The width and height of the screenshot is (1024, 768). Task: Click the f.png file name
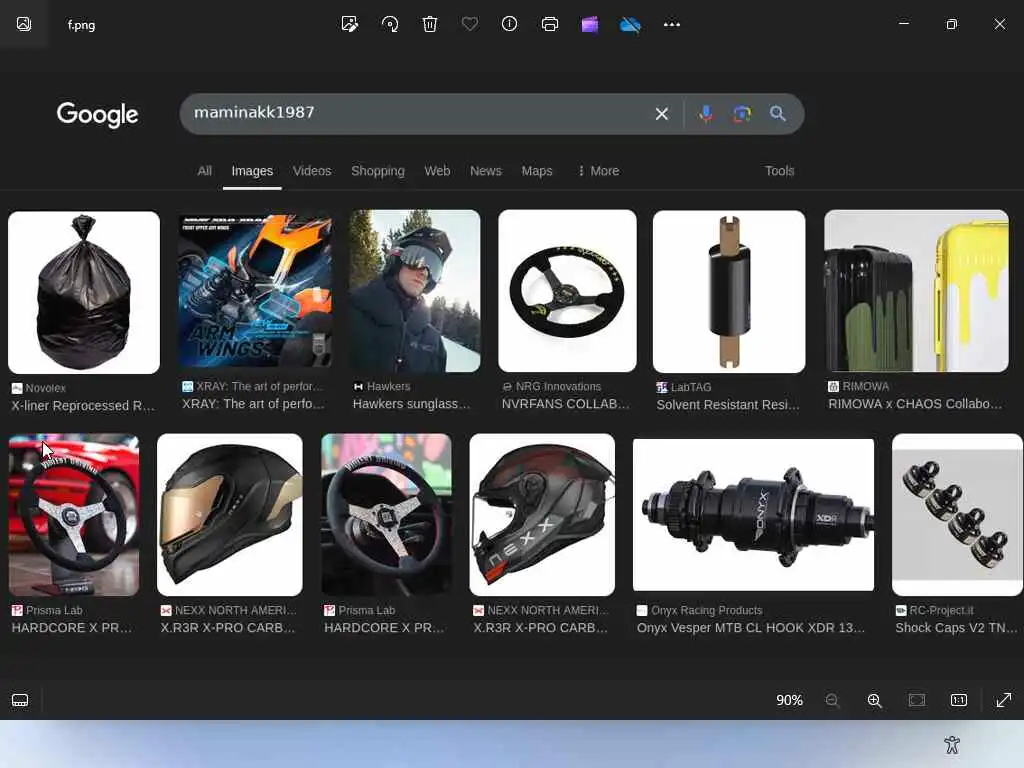click(82, 25)
